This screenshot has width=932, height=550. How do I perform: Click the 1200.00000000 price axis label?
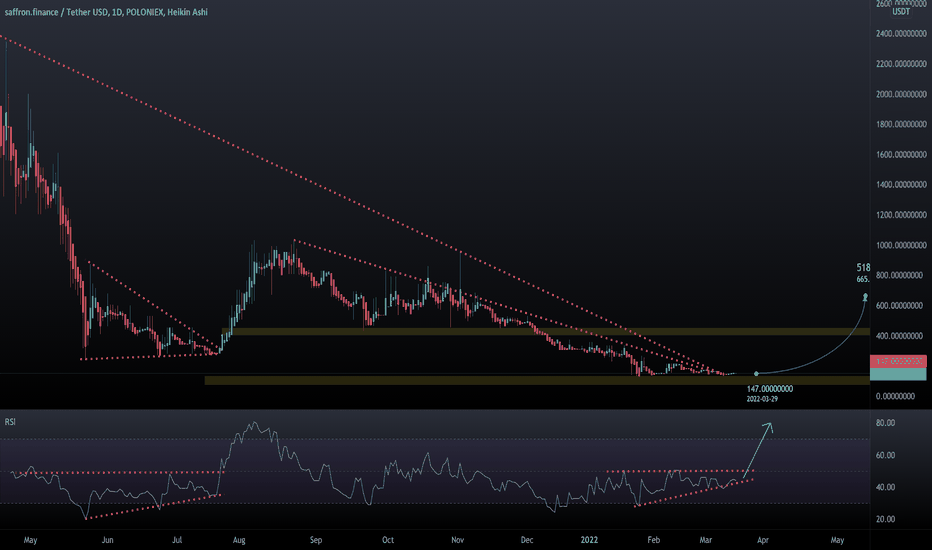click(x=901, y=215)
